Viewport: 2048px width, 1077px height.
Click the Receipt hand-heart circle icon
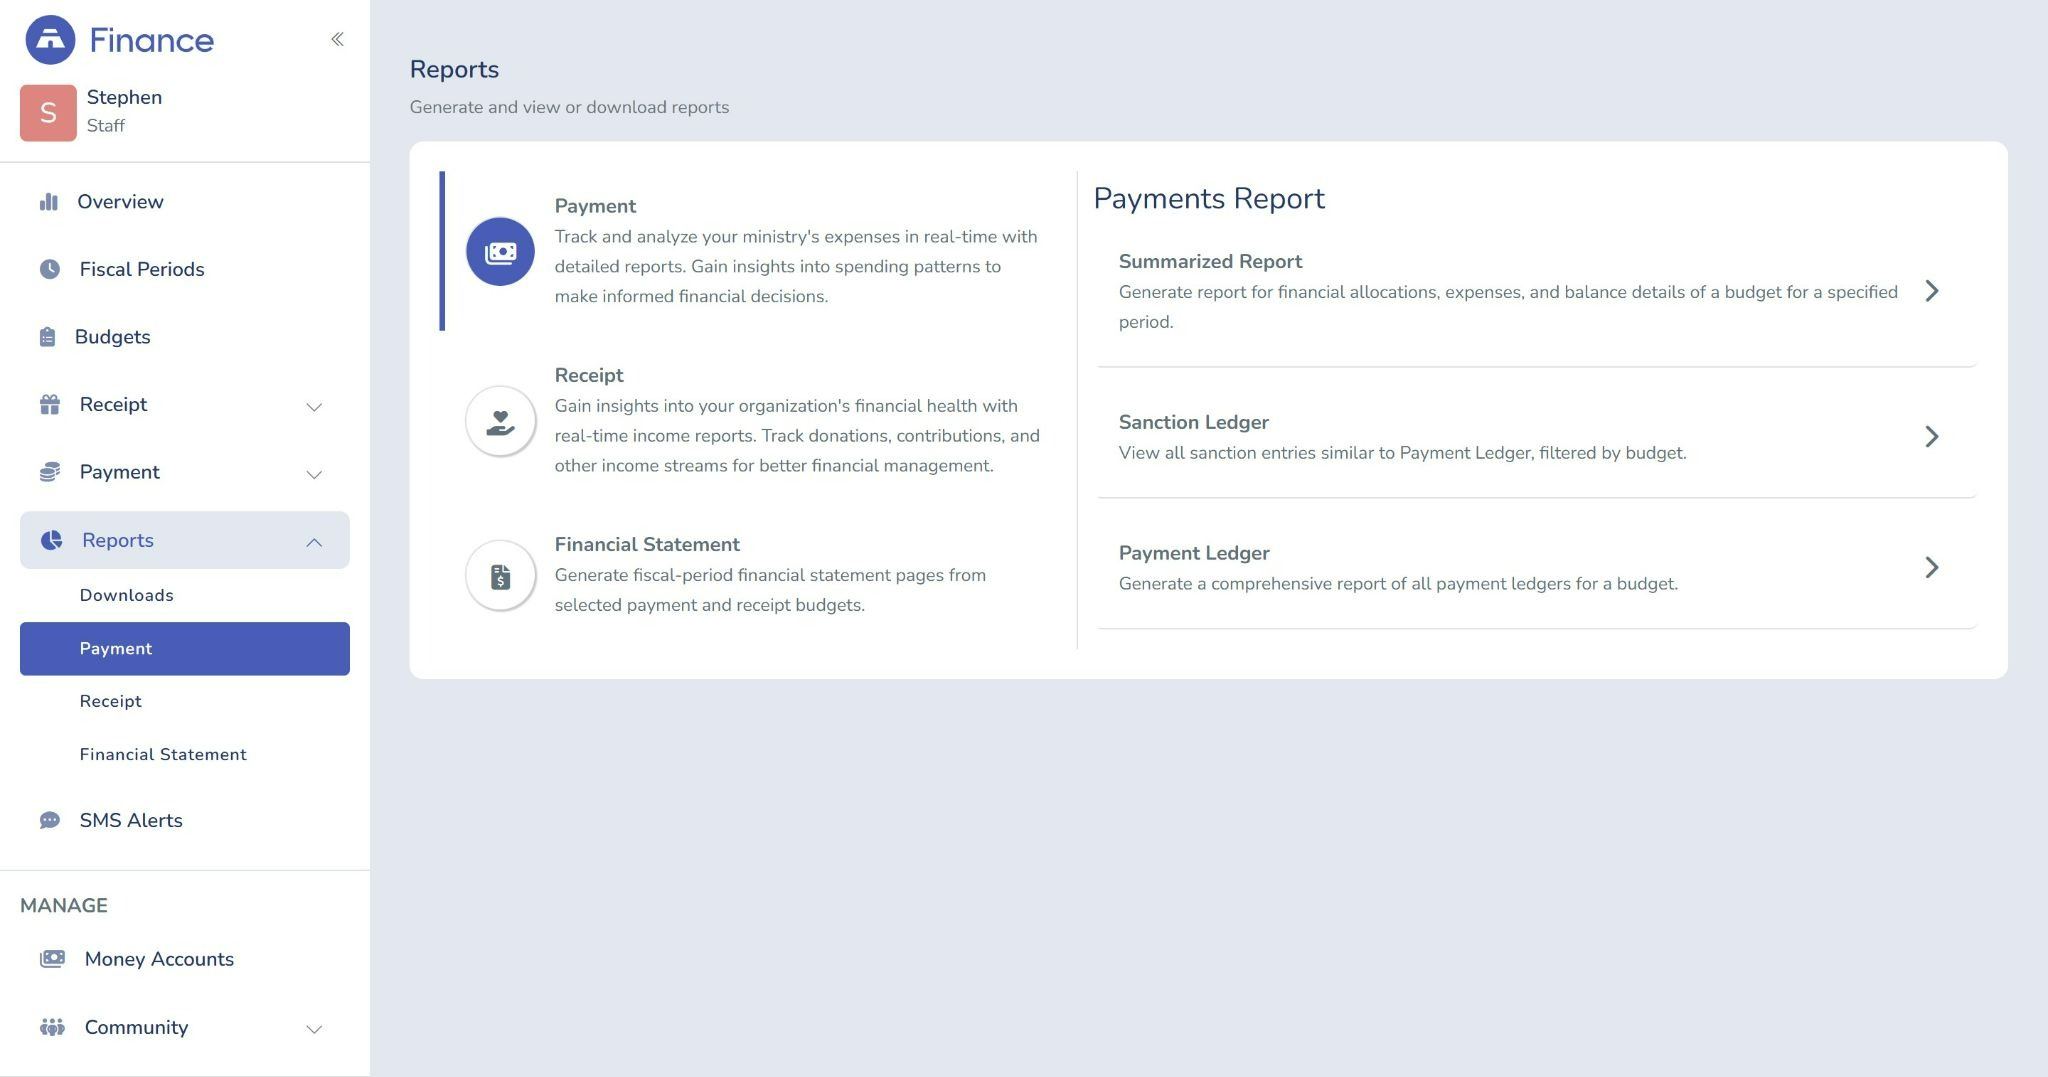coord(500,421)
